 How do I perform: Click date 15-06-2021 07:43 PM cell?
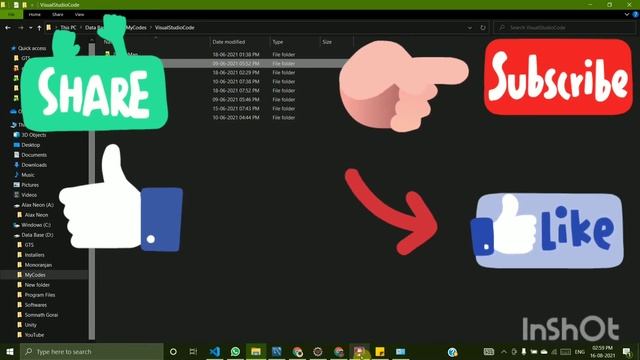236,109
